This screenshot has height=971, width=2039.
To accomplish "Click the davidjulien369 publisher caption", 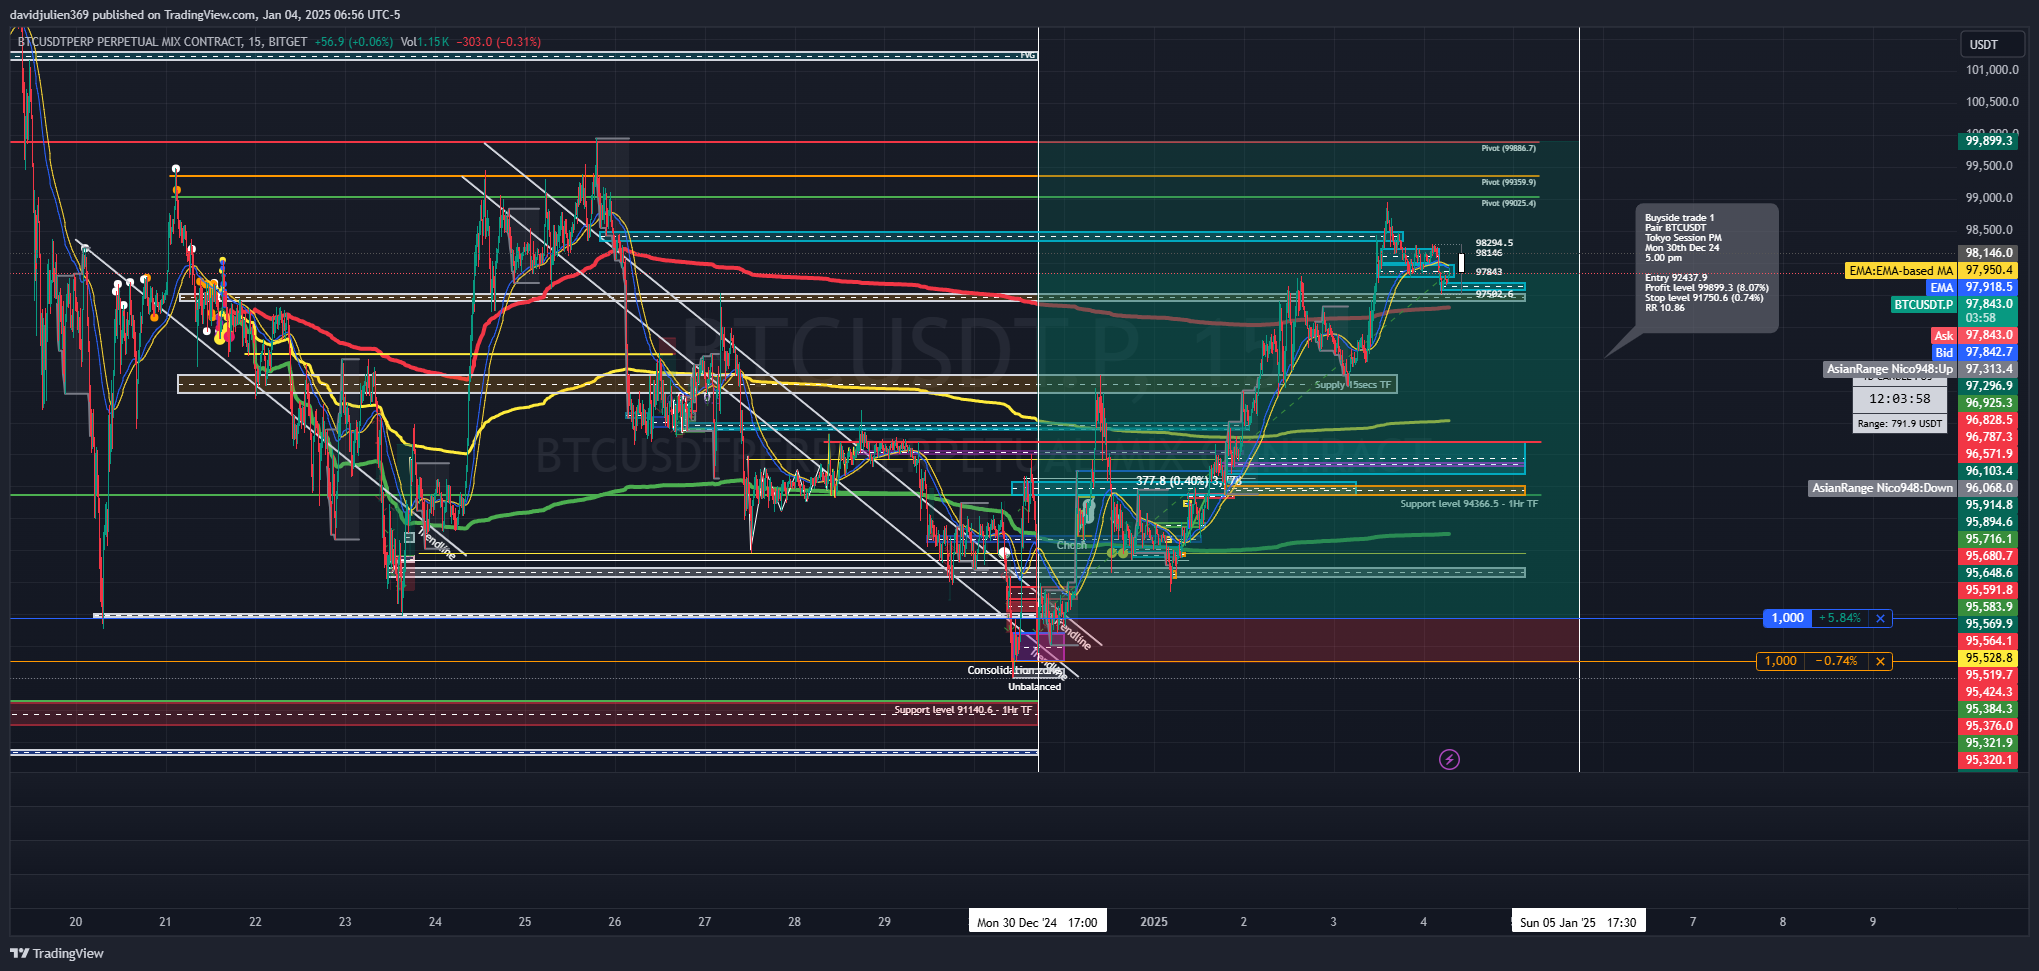I will pyautogui.click(x=205, y=14).
